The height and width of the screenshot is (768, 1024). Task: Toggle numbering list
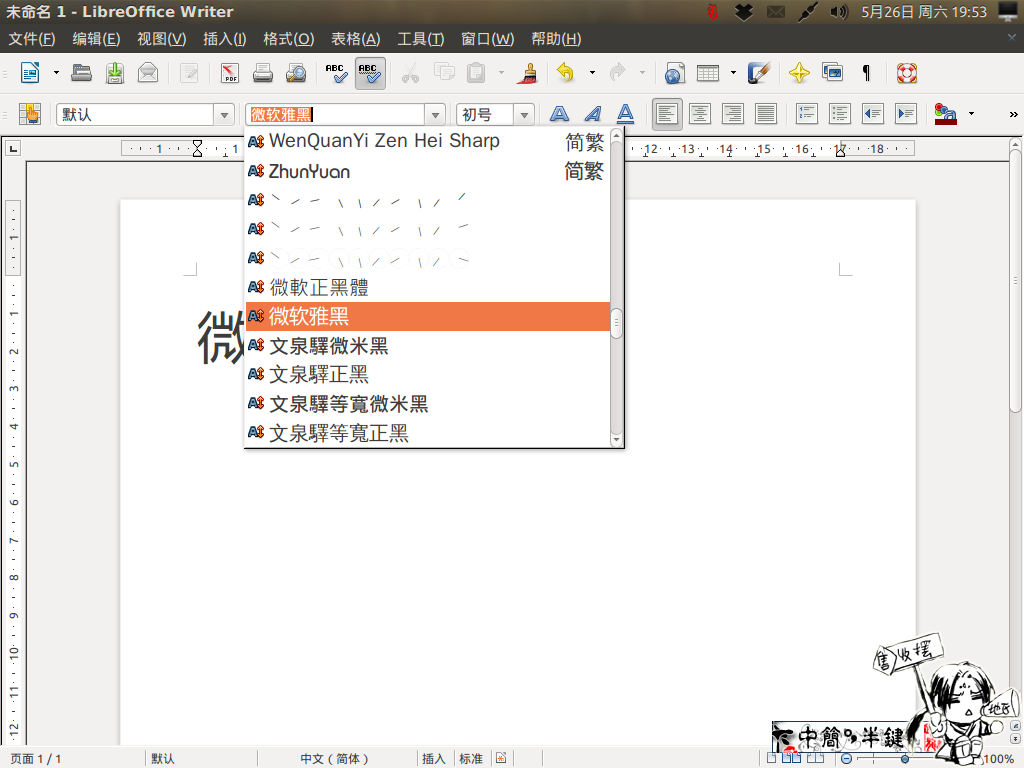807,114
